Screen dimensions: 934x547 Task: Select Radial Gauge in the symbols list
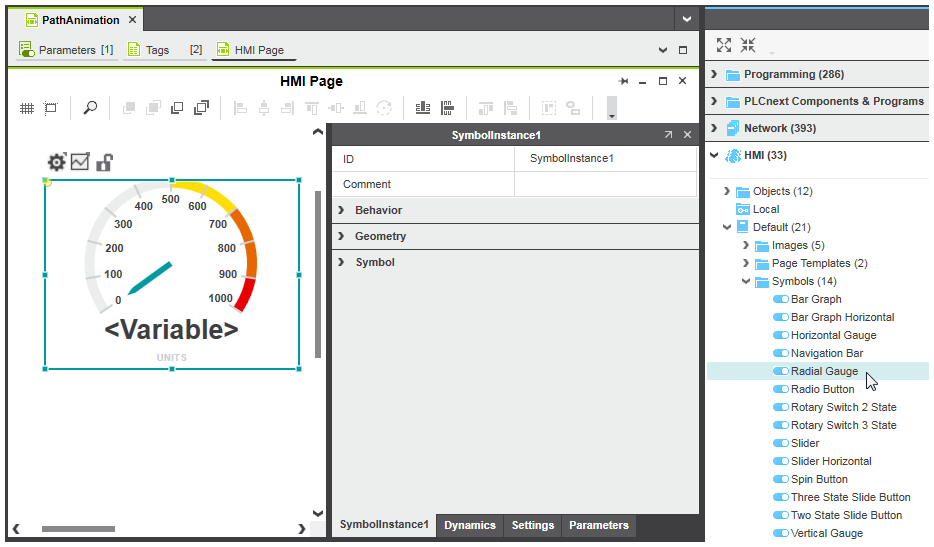[824, 371]
